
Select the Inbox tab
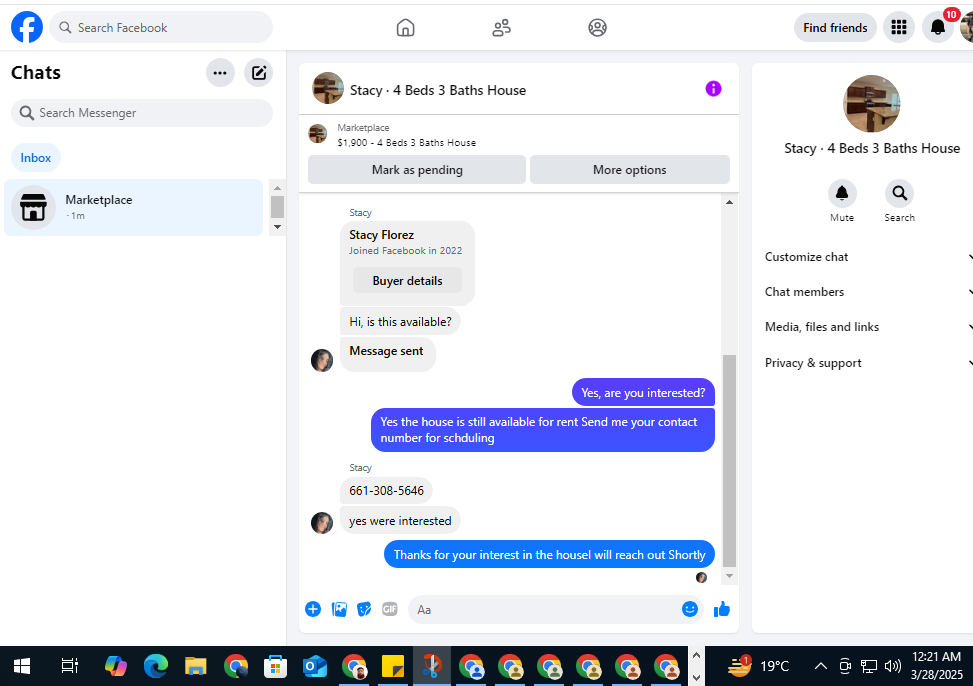35,158
